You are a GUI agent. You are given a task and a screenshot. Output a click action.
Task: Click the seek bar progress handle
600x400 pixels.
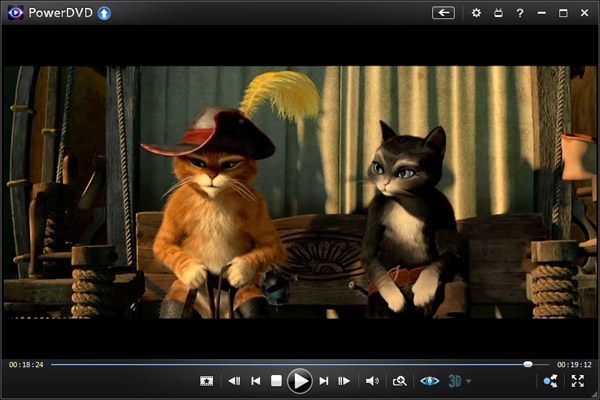(x=528, y=364)
